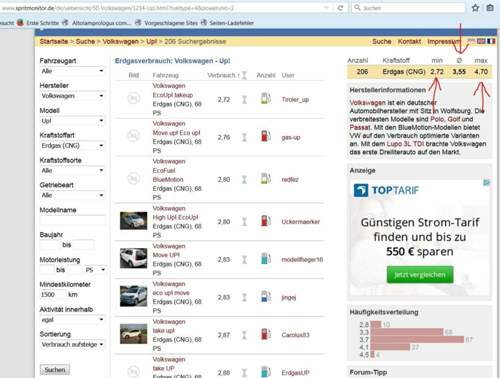Open eco up! move vehicle thumbnail
500x378 pixels.
[134, 296]
